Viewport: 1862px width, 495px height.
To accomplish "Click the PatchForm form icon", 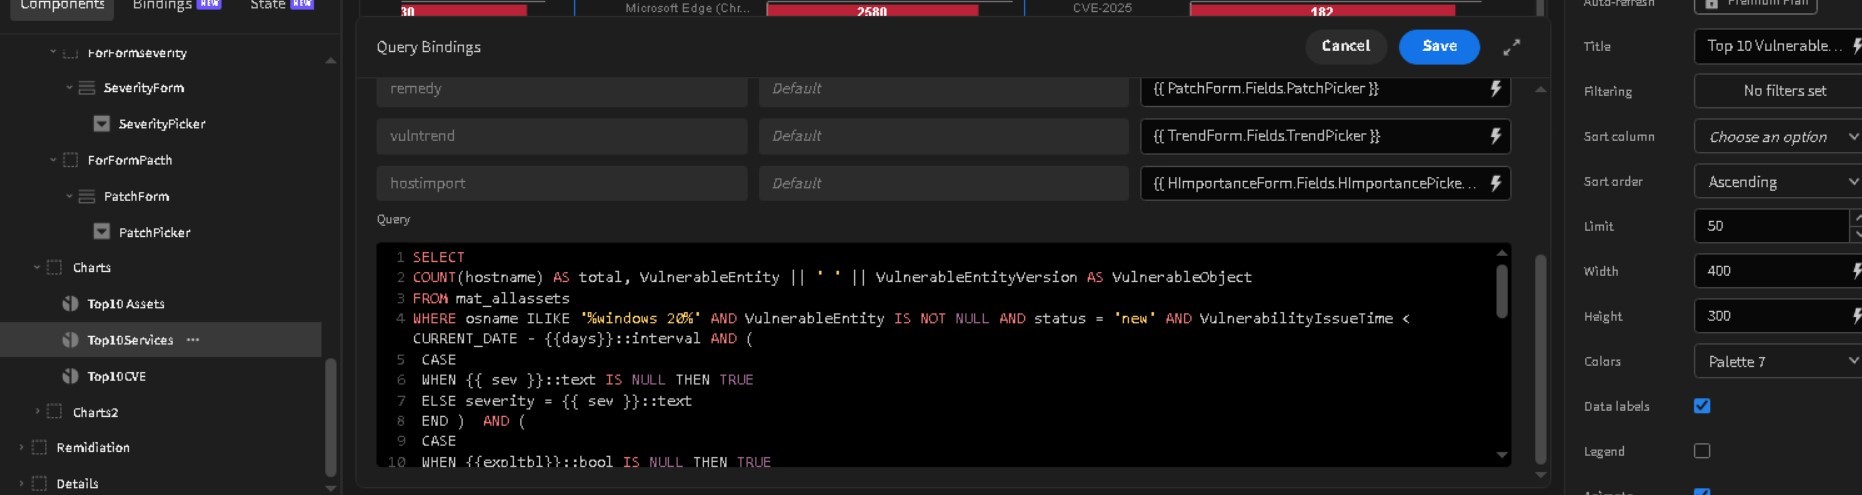I will tap(87, 196).
